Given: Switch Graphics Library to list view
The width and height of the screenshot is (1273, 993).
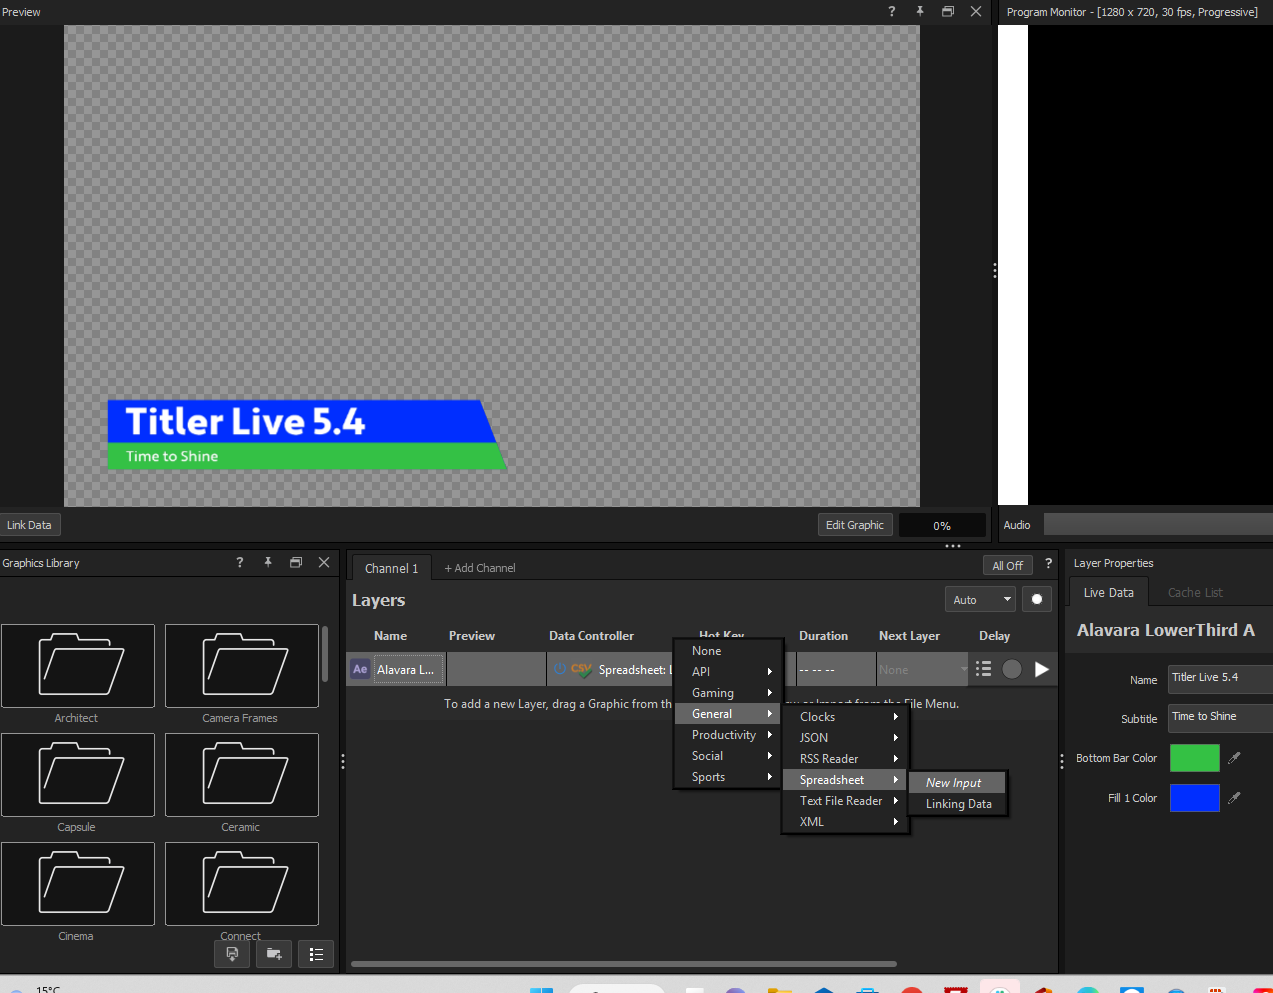Looking at the screenshot, I should [x=316, y=954].
